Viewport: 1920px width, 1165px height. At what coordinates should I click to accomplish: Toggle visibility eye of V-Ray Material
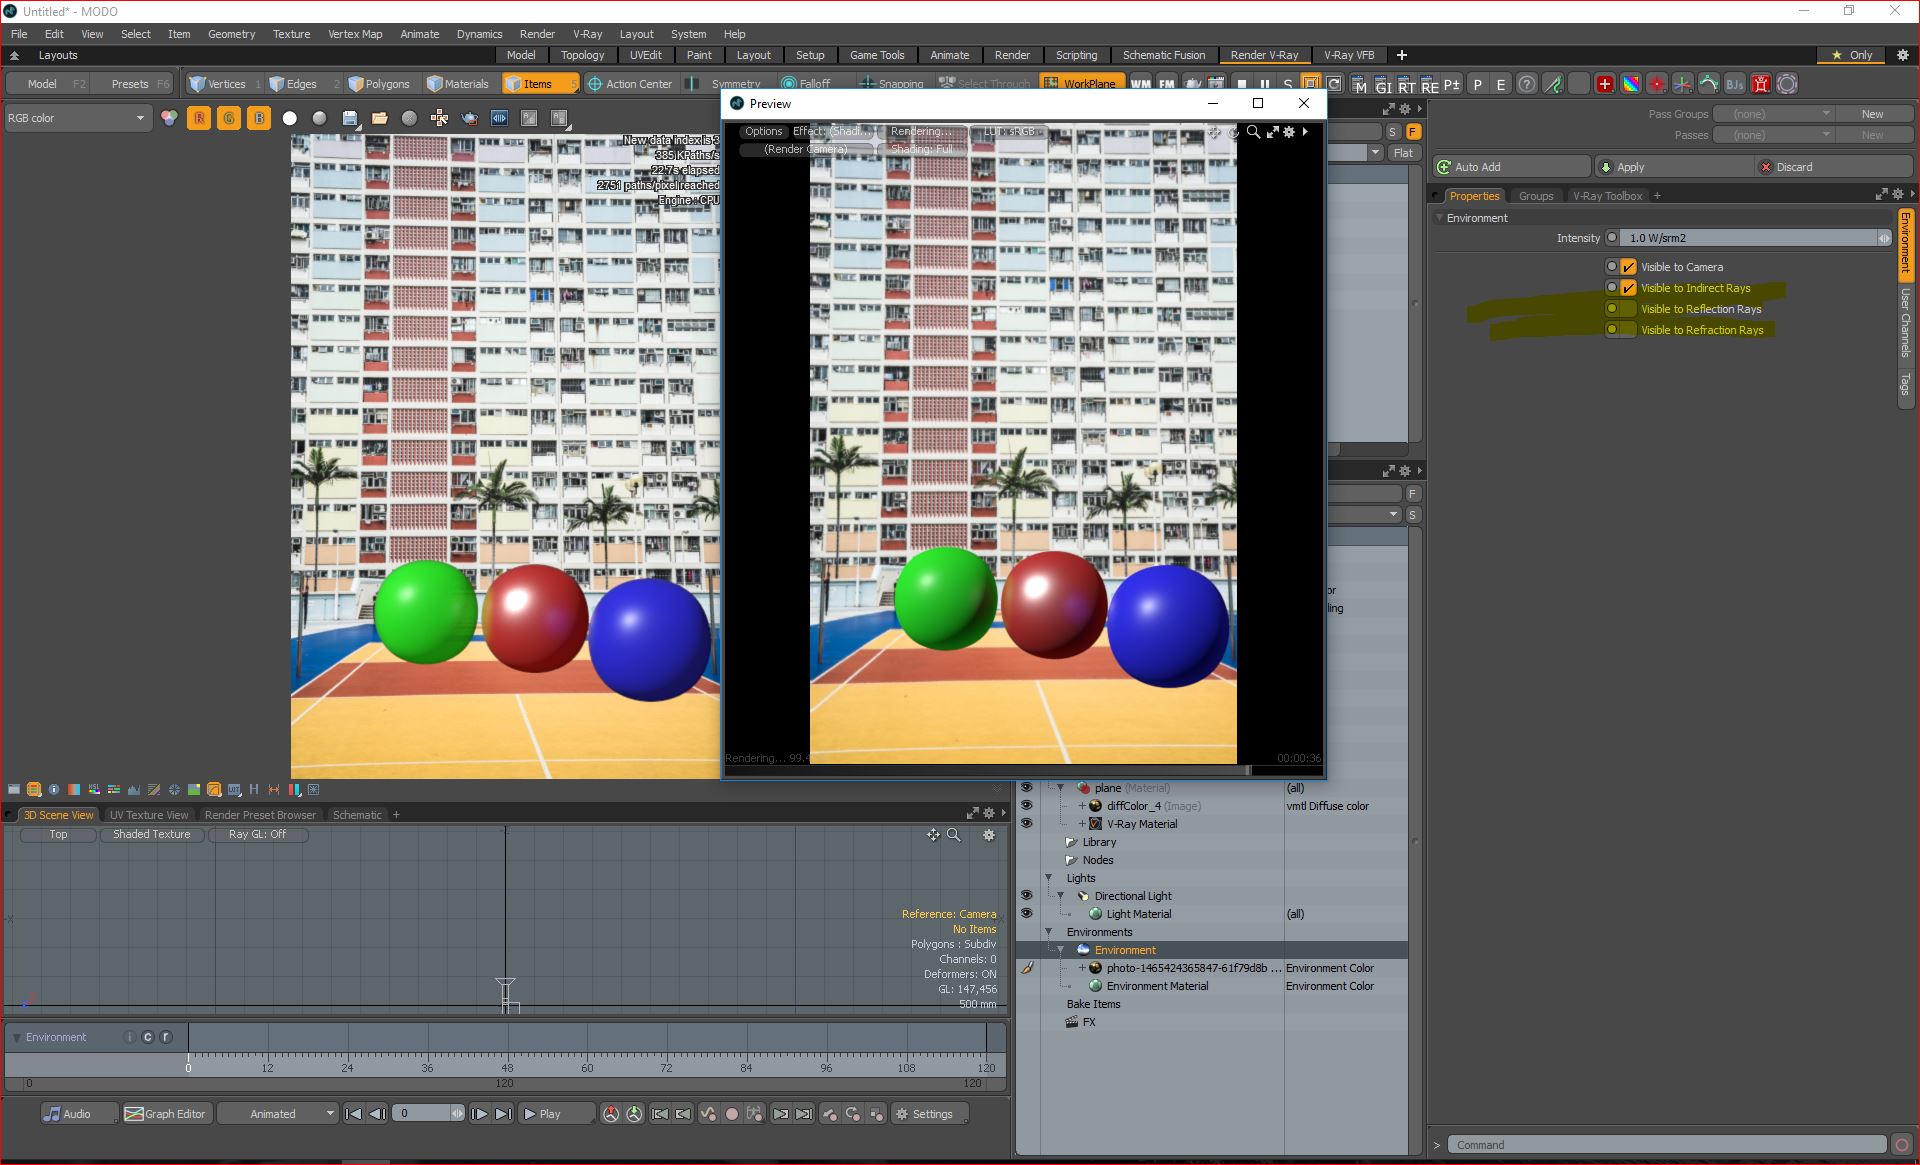pyautogui.click(x=1026, y=824)
